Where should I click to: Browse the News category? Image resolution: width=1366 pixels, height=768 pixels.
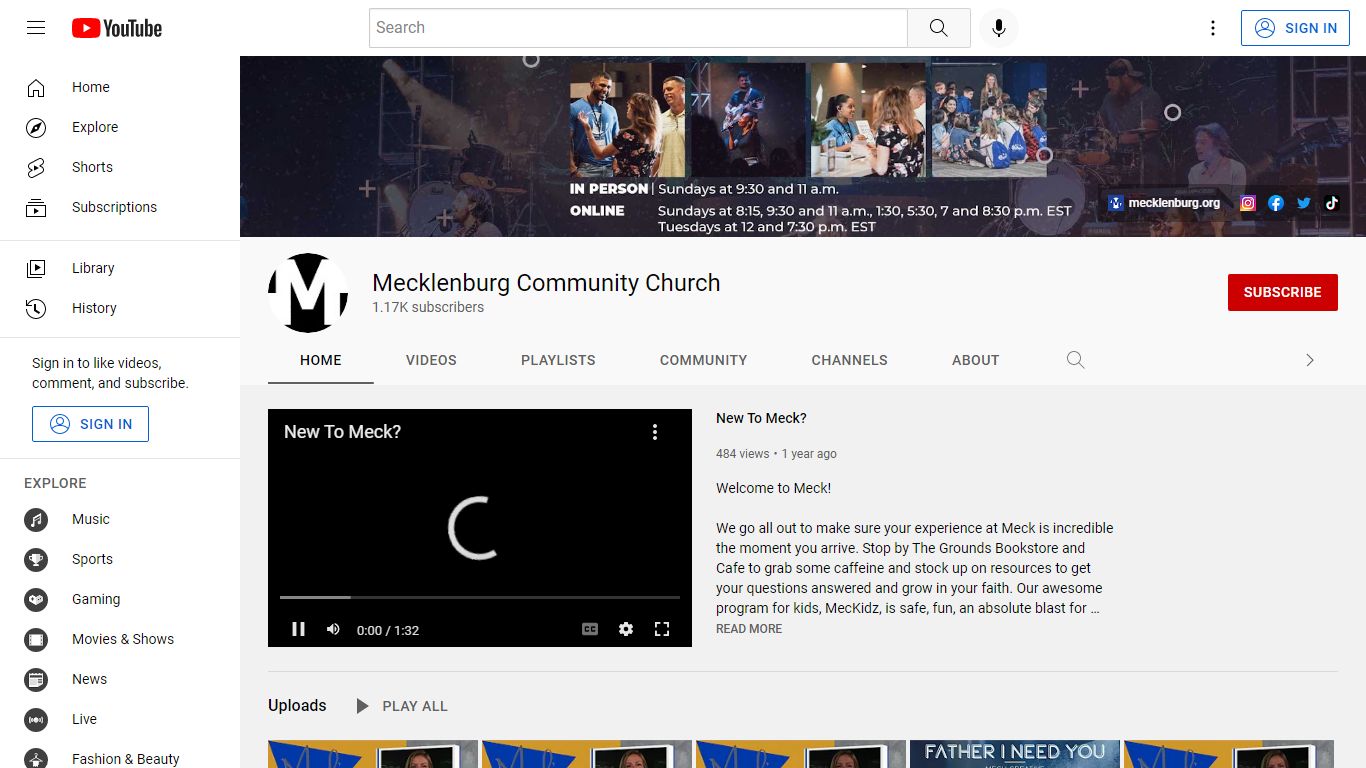point(120,679)
